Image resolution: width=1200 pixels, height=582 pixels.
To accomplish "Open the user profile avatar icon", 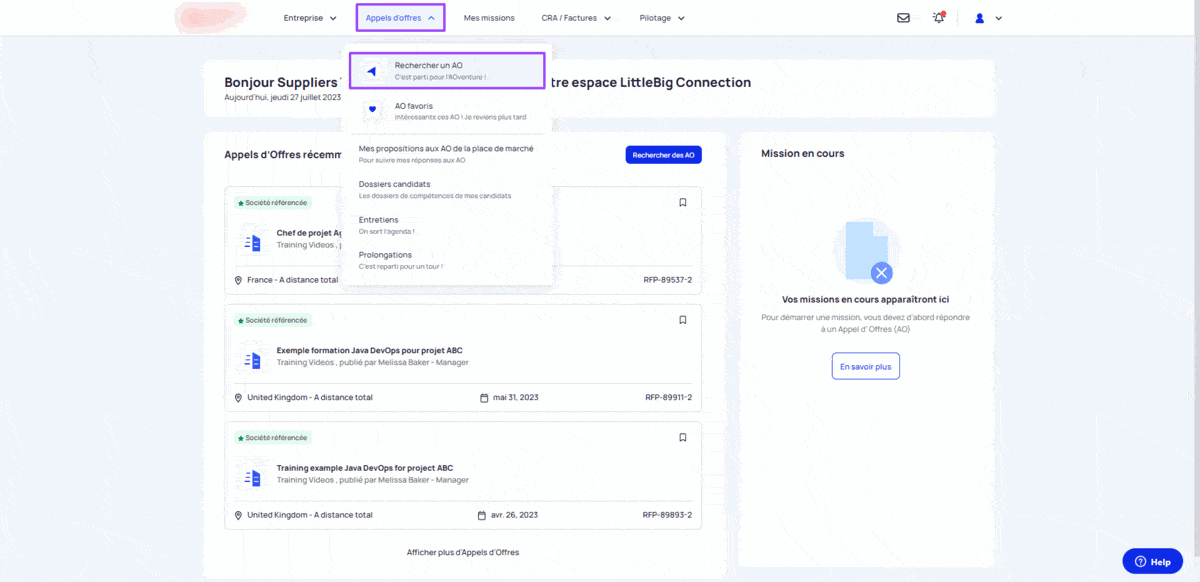I will 980,18.
